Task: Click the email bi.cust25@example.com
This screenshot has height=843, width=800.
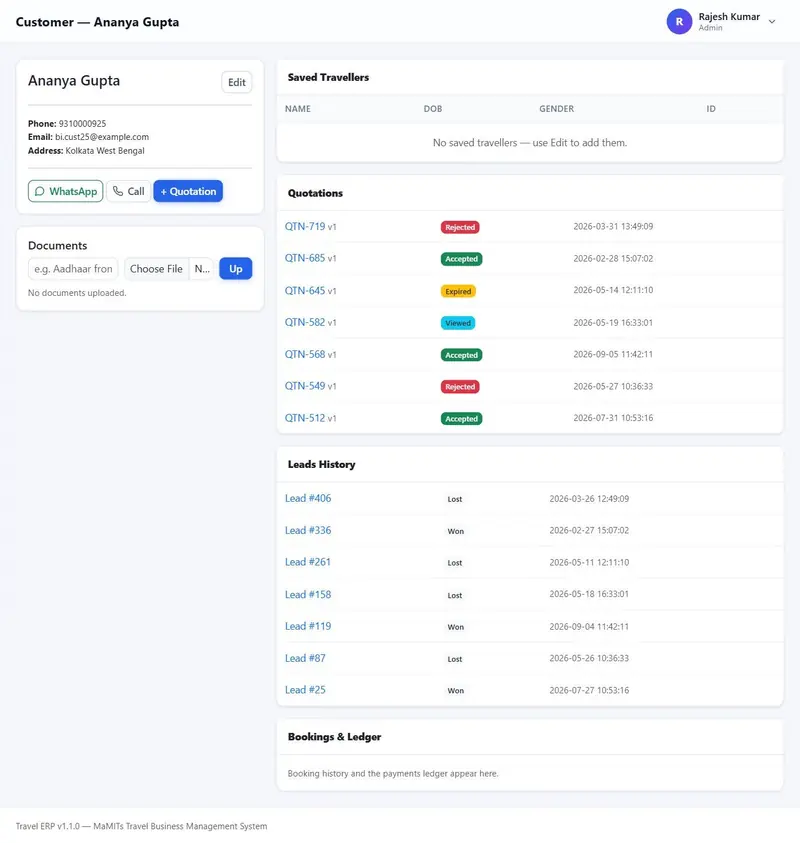Action: pos(102,137)
